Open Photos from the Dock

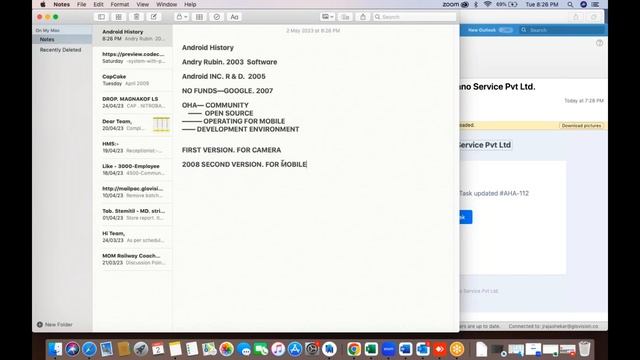pos(226,349)
